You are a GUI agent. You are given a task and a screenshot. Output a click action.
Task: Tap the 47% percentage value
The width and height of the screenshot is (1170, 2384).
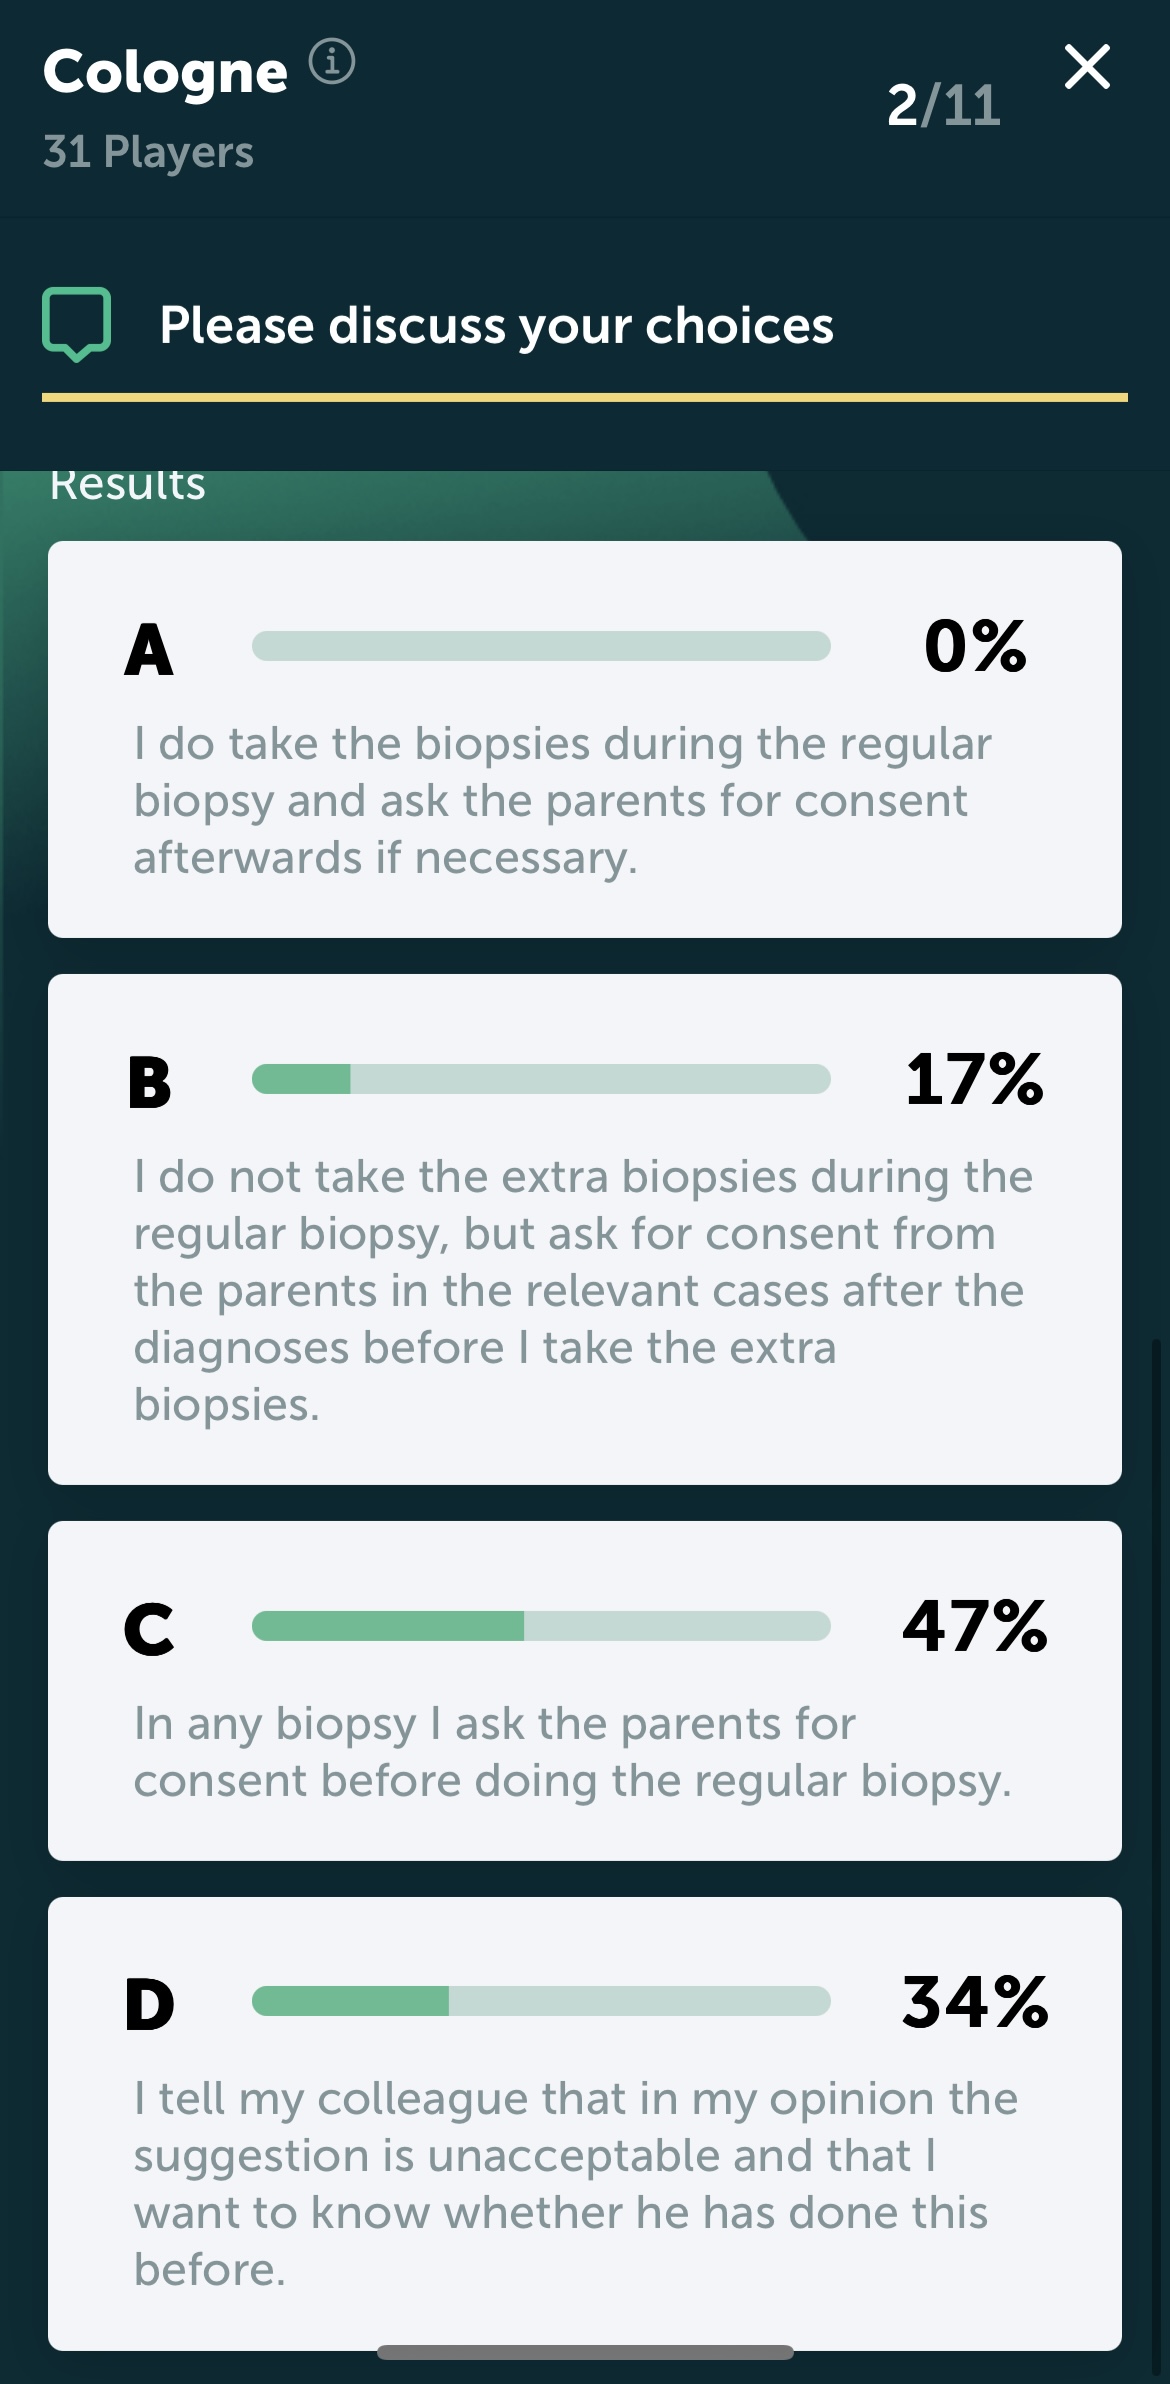click(x=975, y=1626)
